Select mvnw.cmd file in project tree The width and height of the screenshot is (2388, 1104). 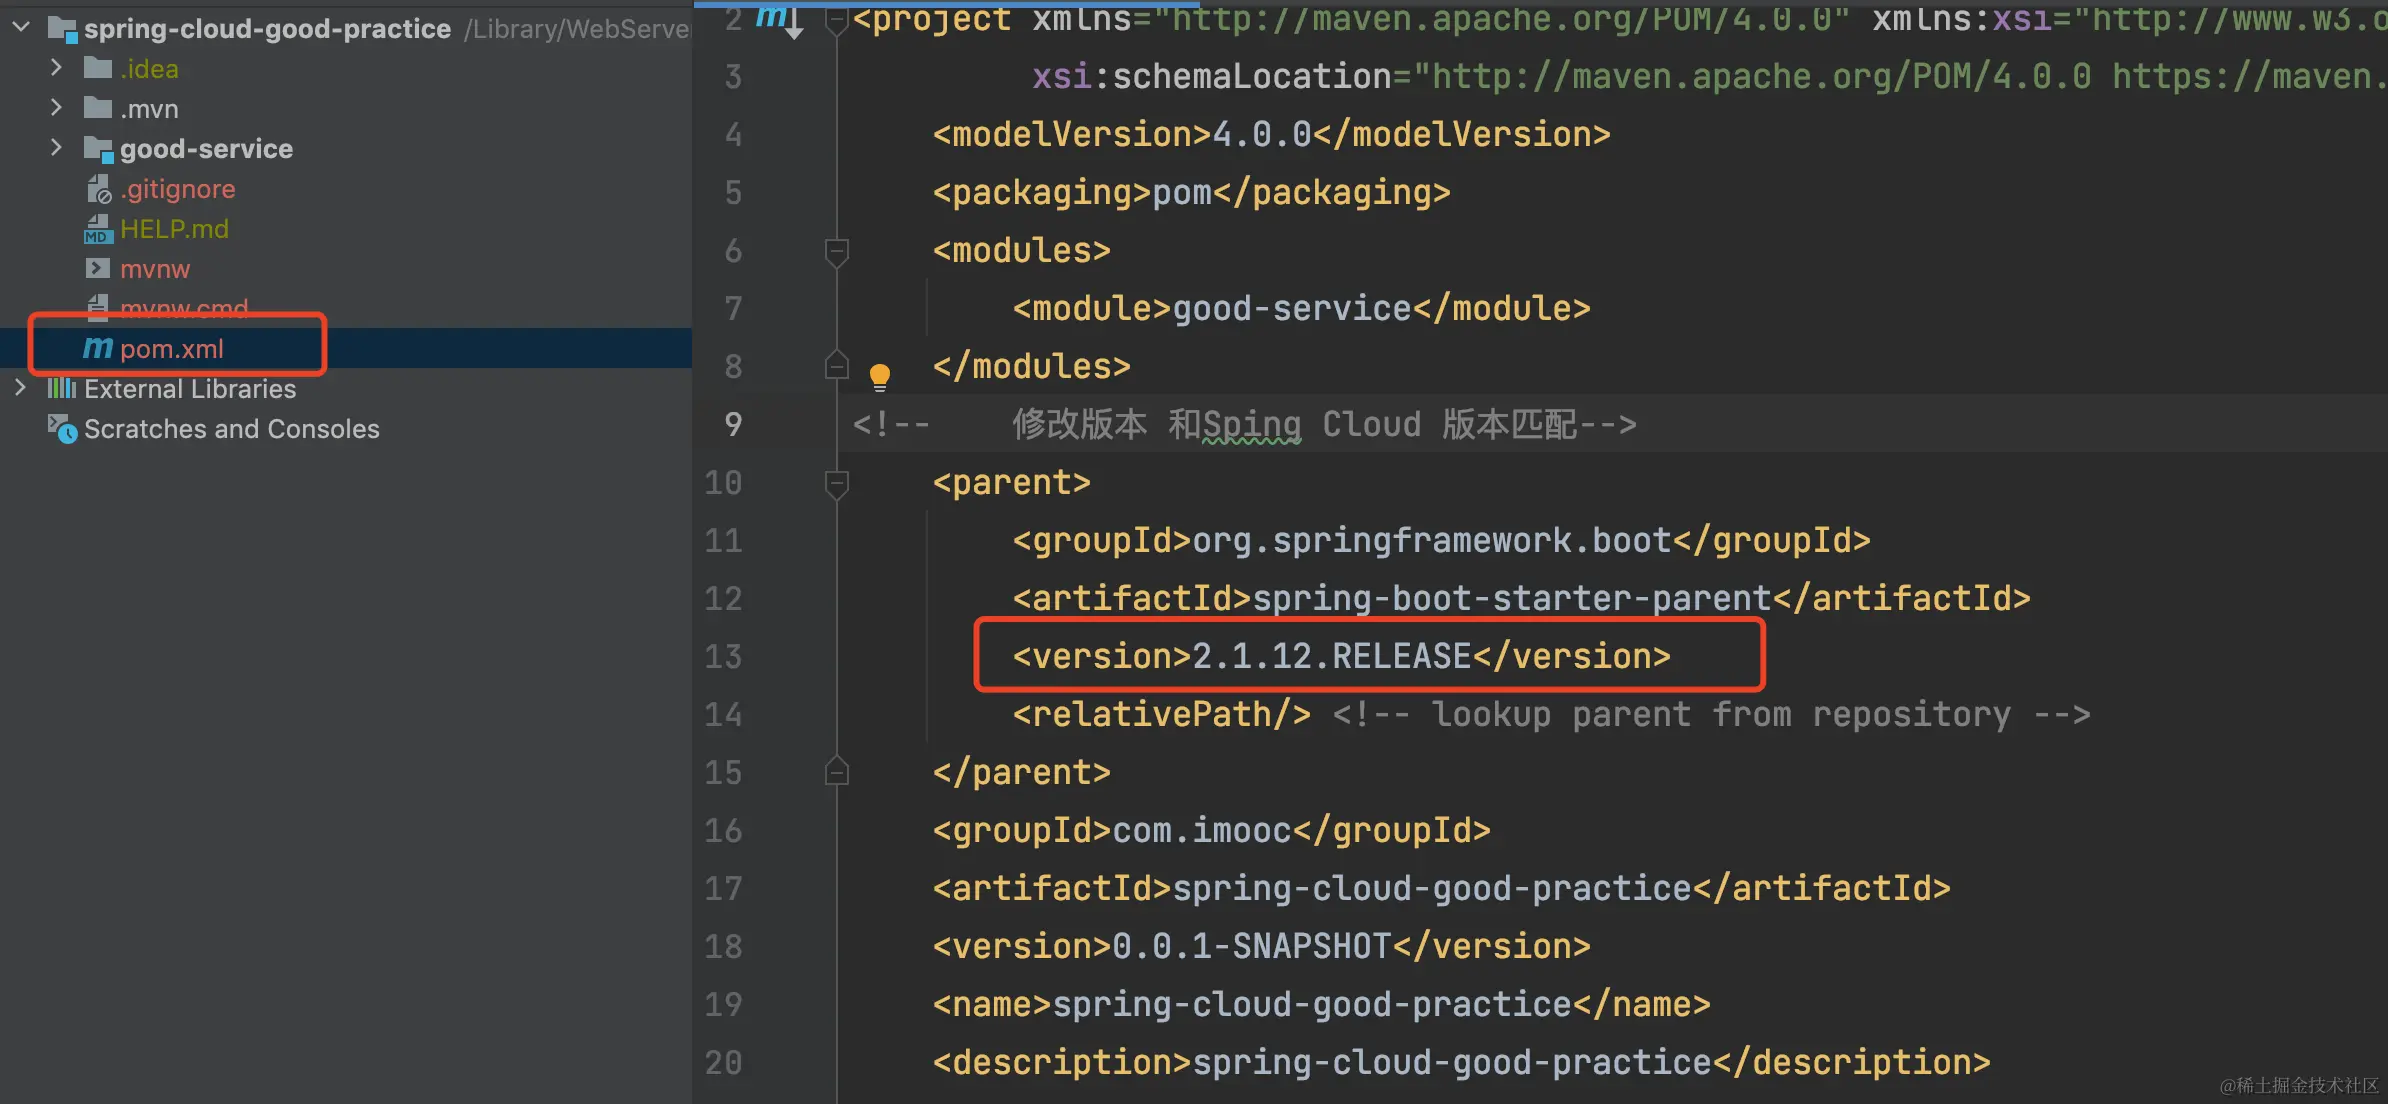(x=184, y=307)
